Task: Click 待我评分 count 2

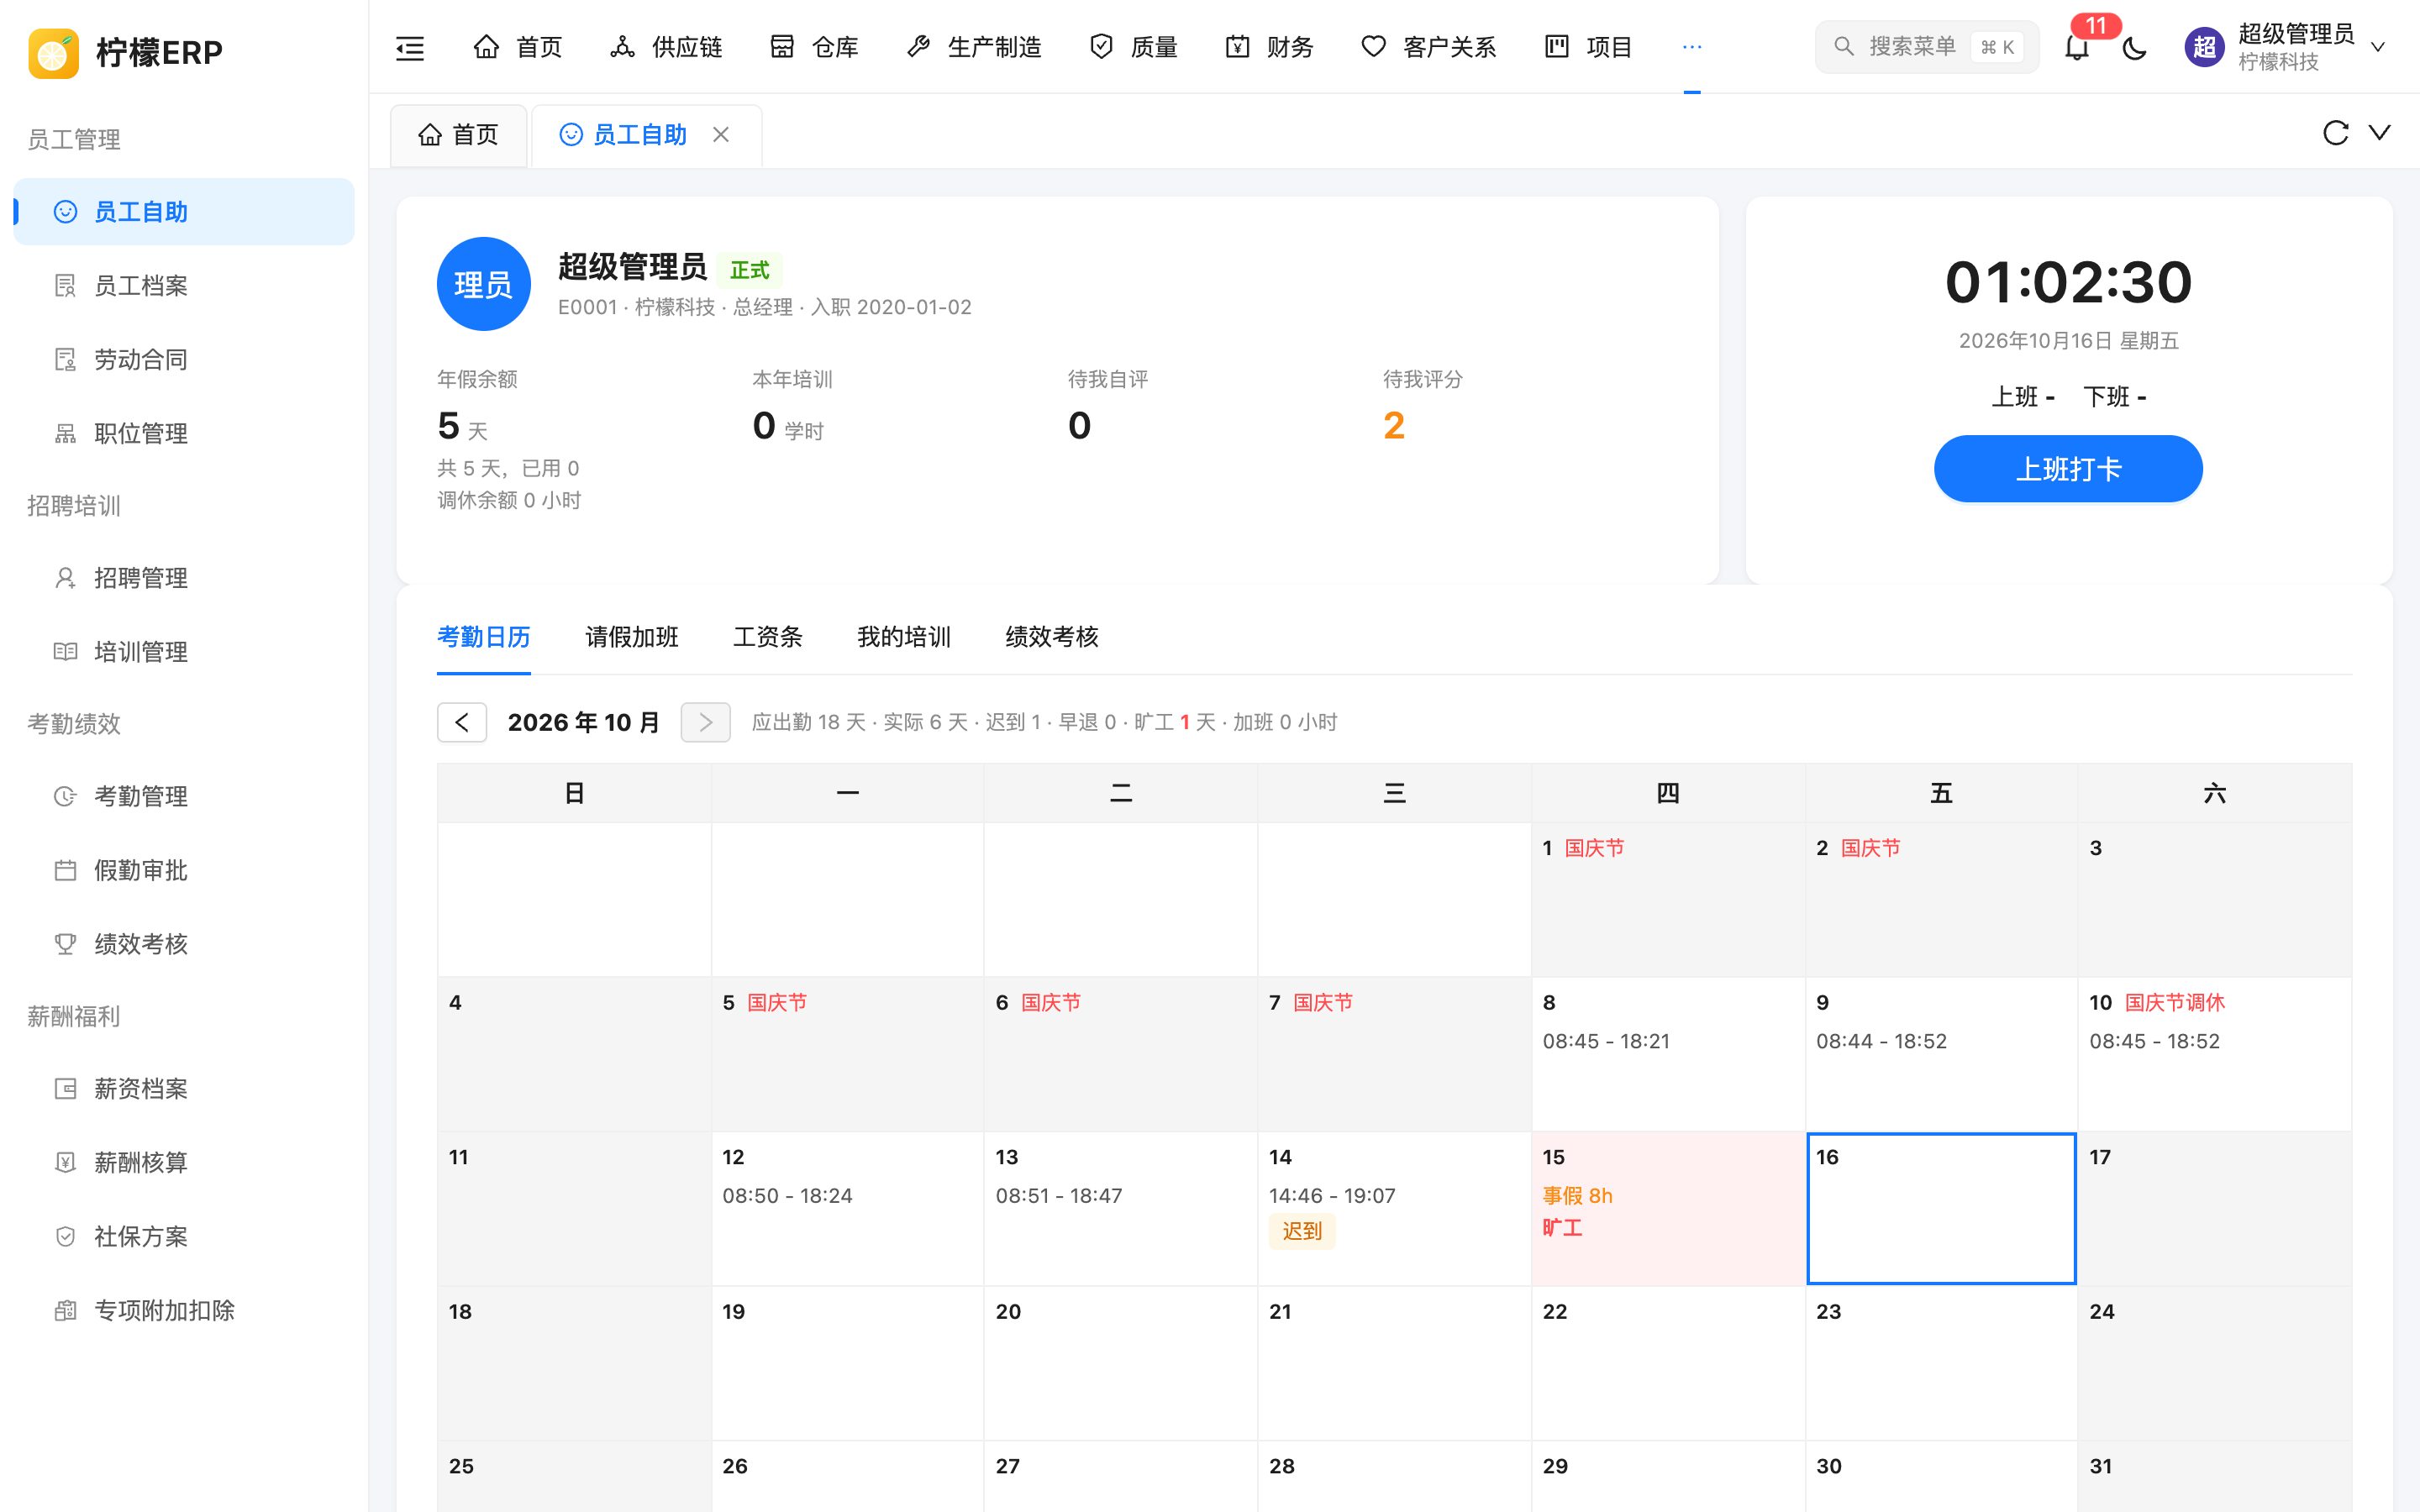Action: coord(1394,426)
